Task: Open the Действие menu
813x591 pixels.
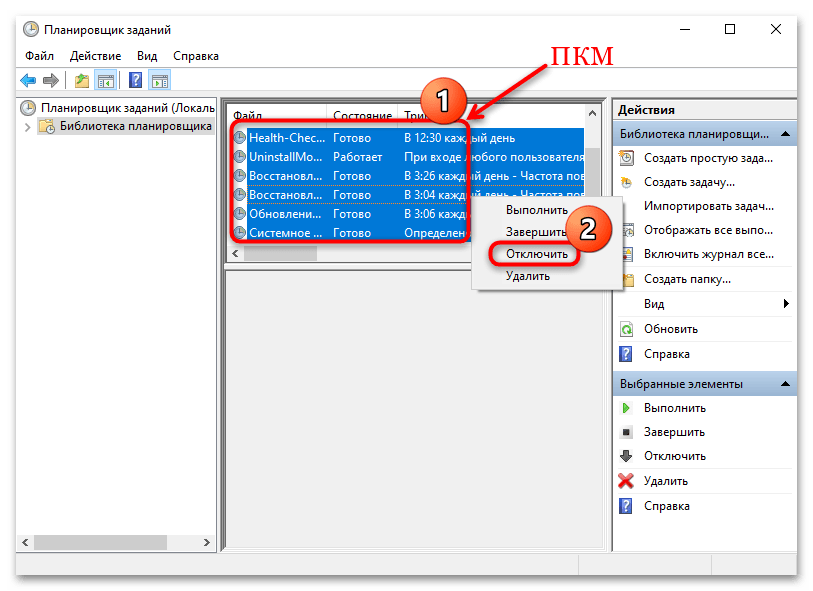Action: [x=96, y=56]
